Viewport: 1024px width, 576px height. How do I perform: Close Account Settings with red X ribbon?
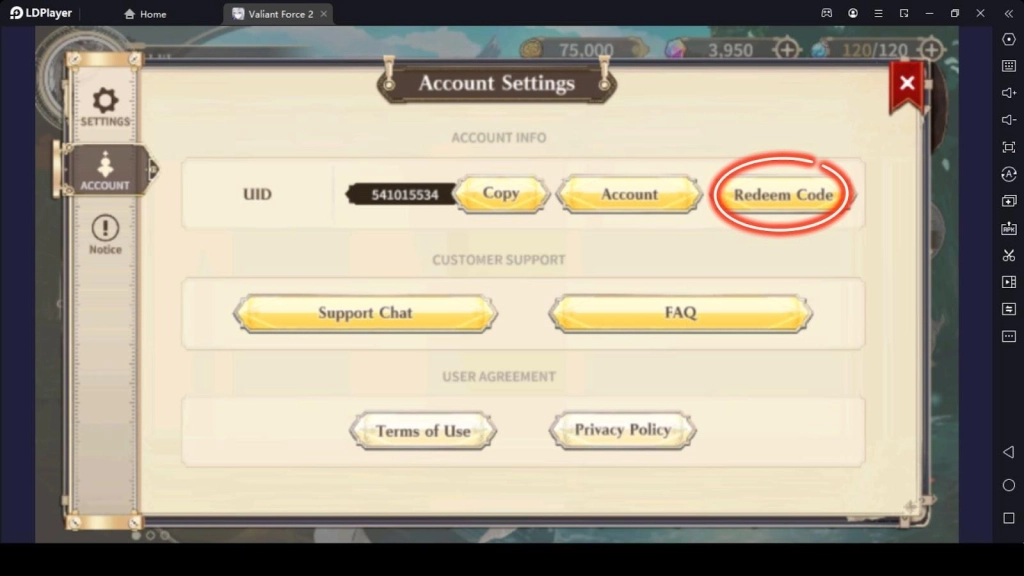(906, 84)
